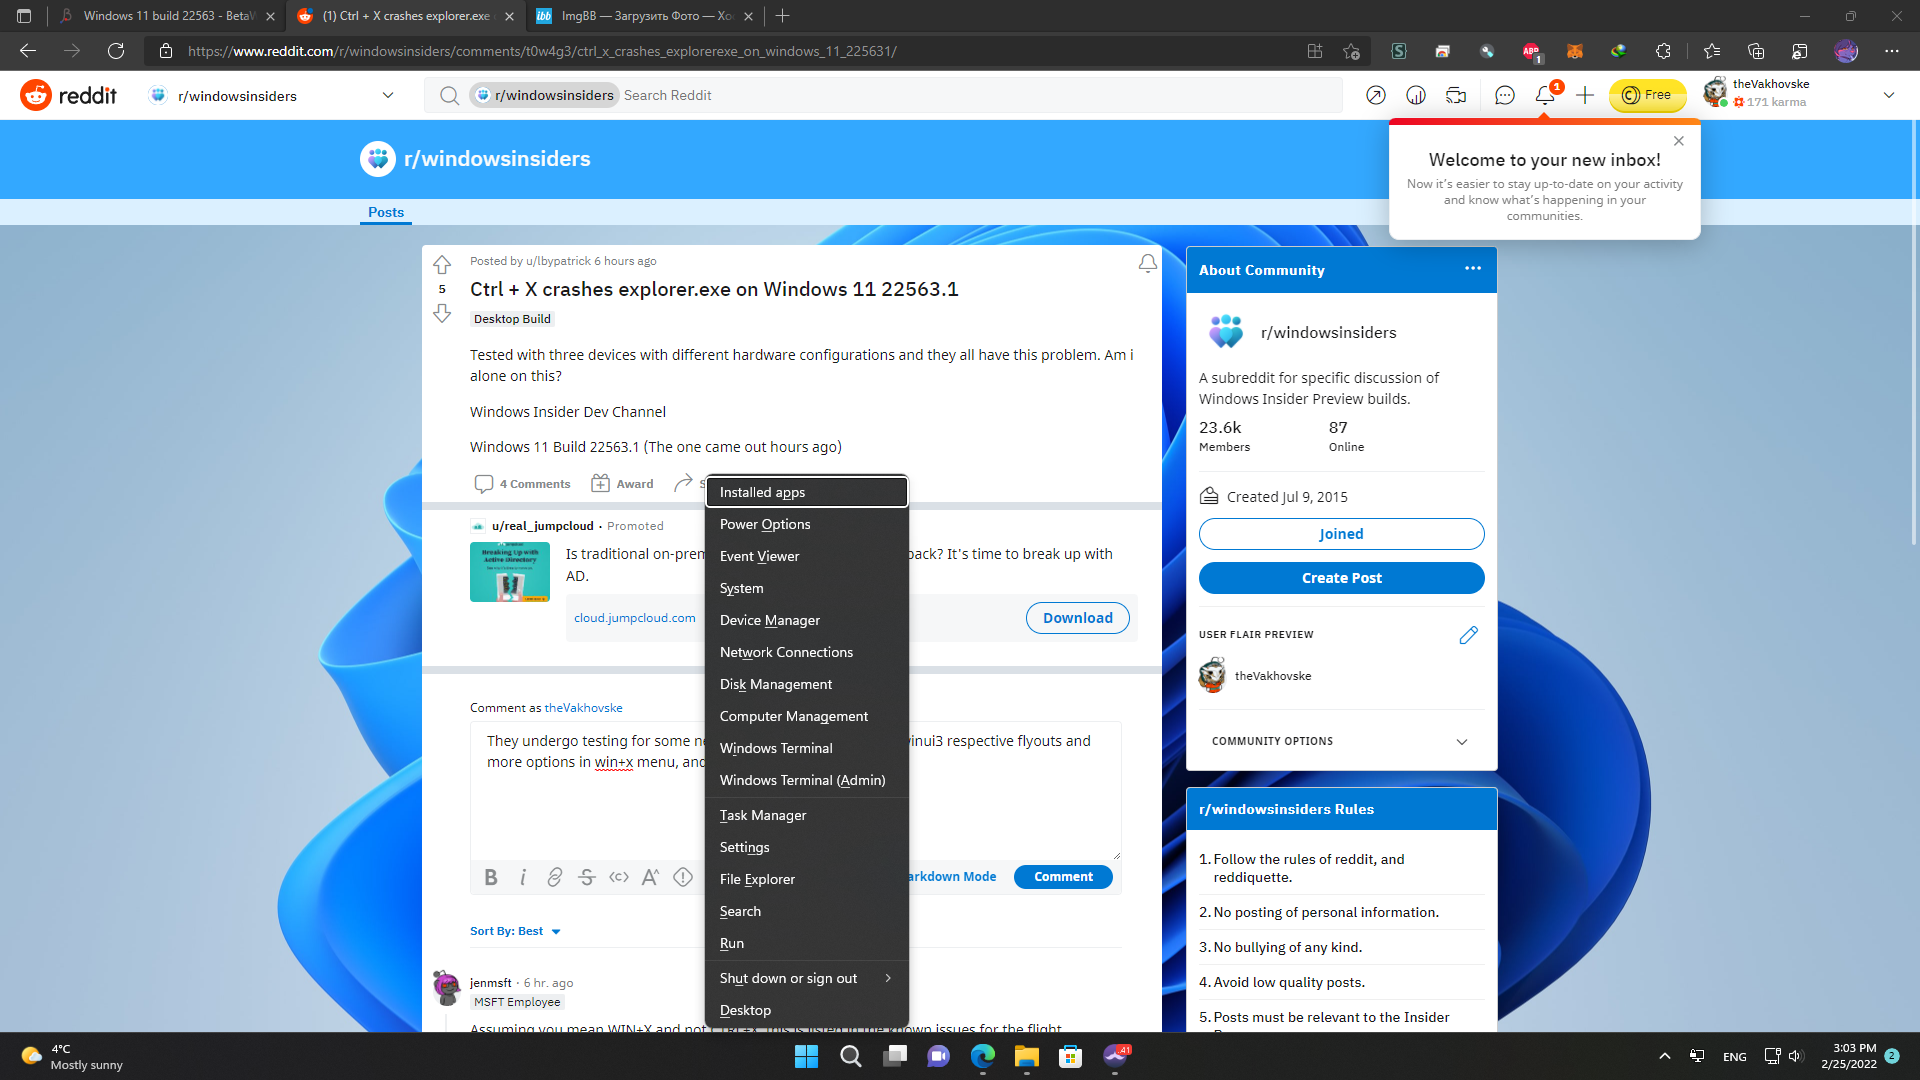Toggle post notifications bell on the post

point(1148,263)
